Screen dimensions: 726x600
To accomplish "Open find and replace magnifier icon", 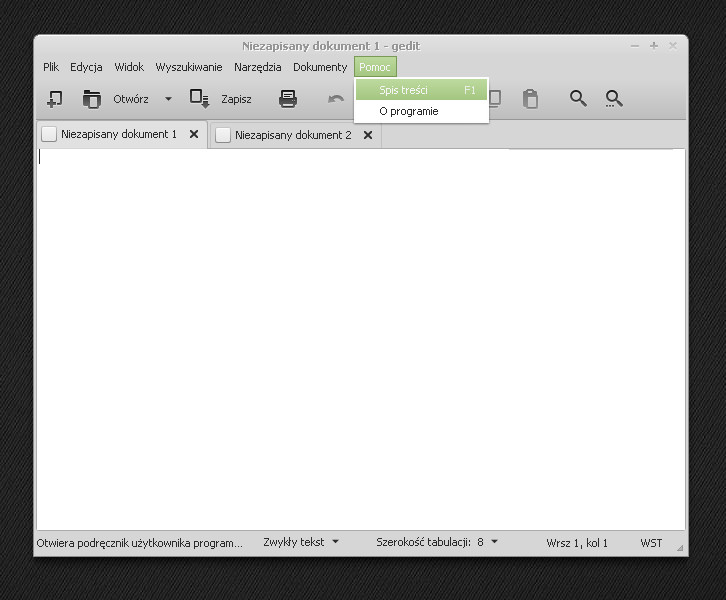I will point(614,99).
